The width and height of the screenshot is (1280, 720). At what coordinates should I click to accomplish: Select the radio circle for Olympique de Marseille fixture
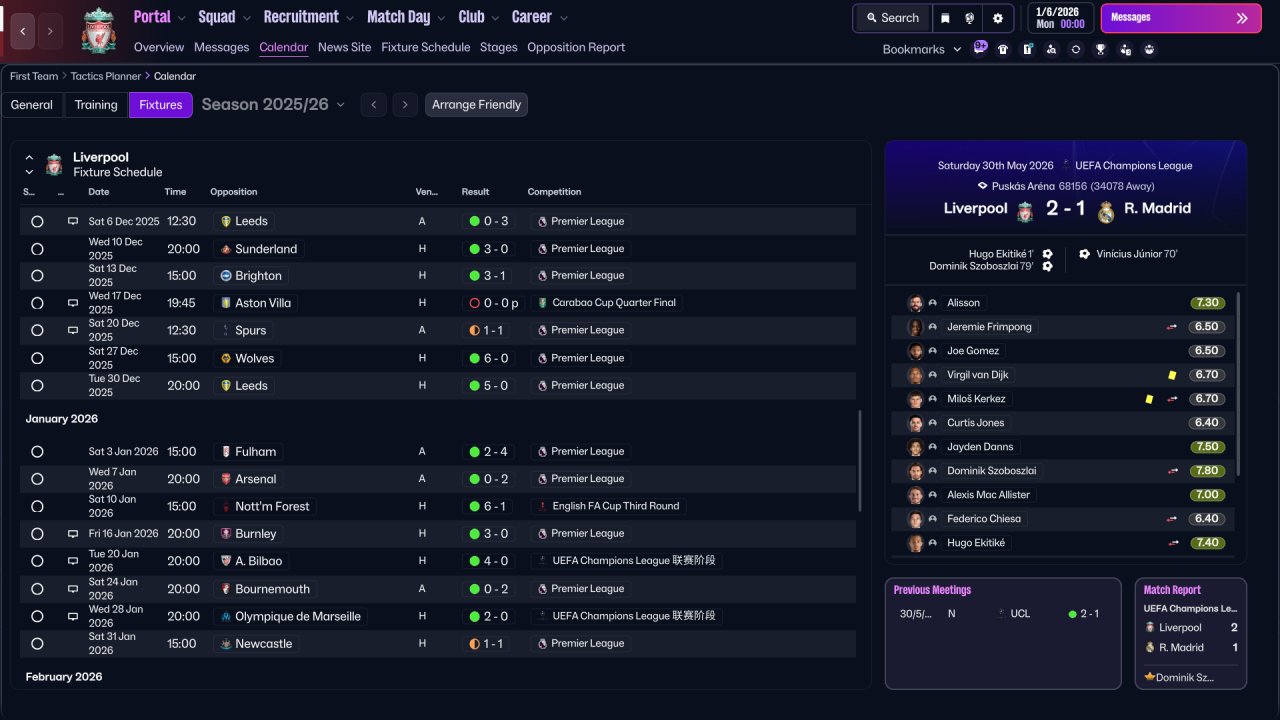(x=37, y=617)
